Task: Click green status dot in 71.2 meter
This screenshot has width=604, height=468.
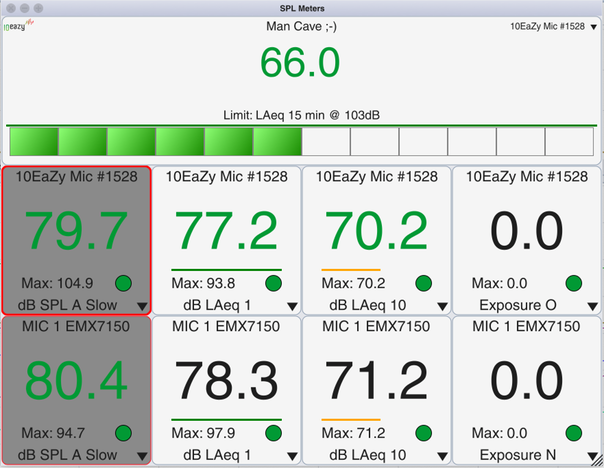Action: tap(424, 433)
